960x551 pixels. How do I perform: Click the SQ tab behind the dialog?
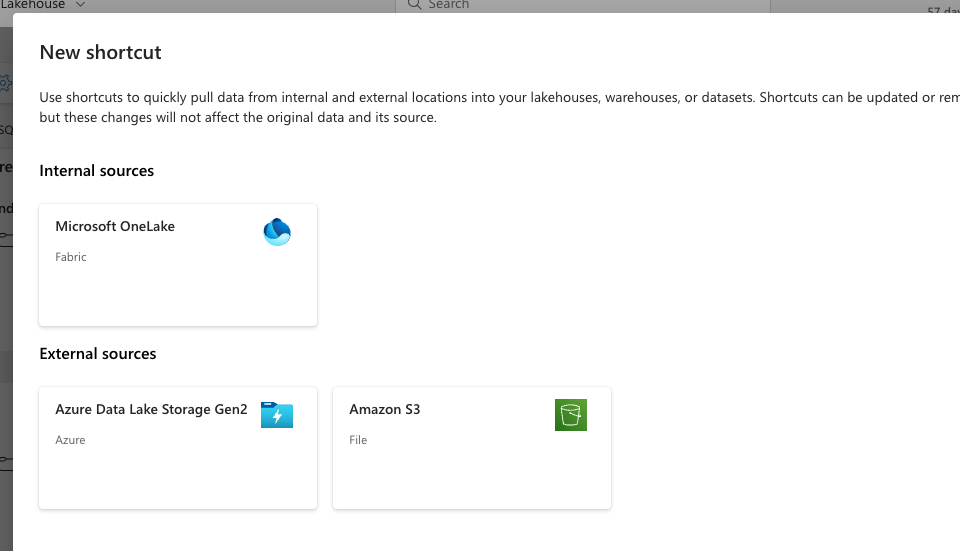click(x=6, y=130)
